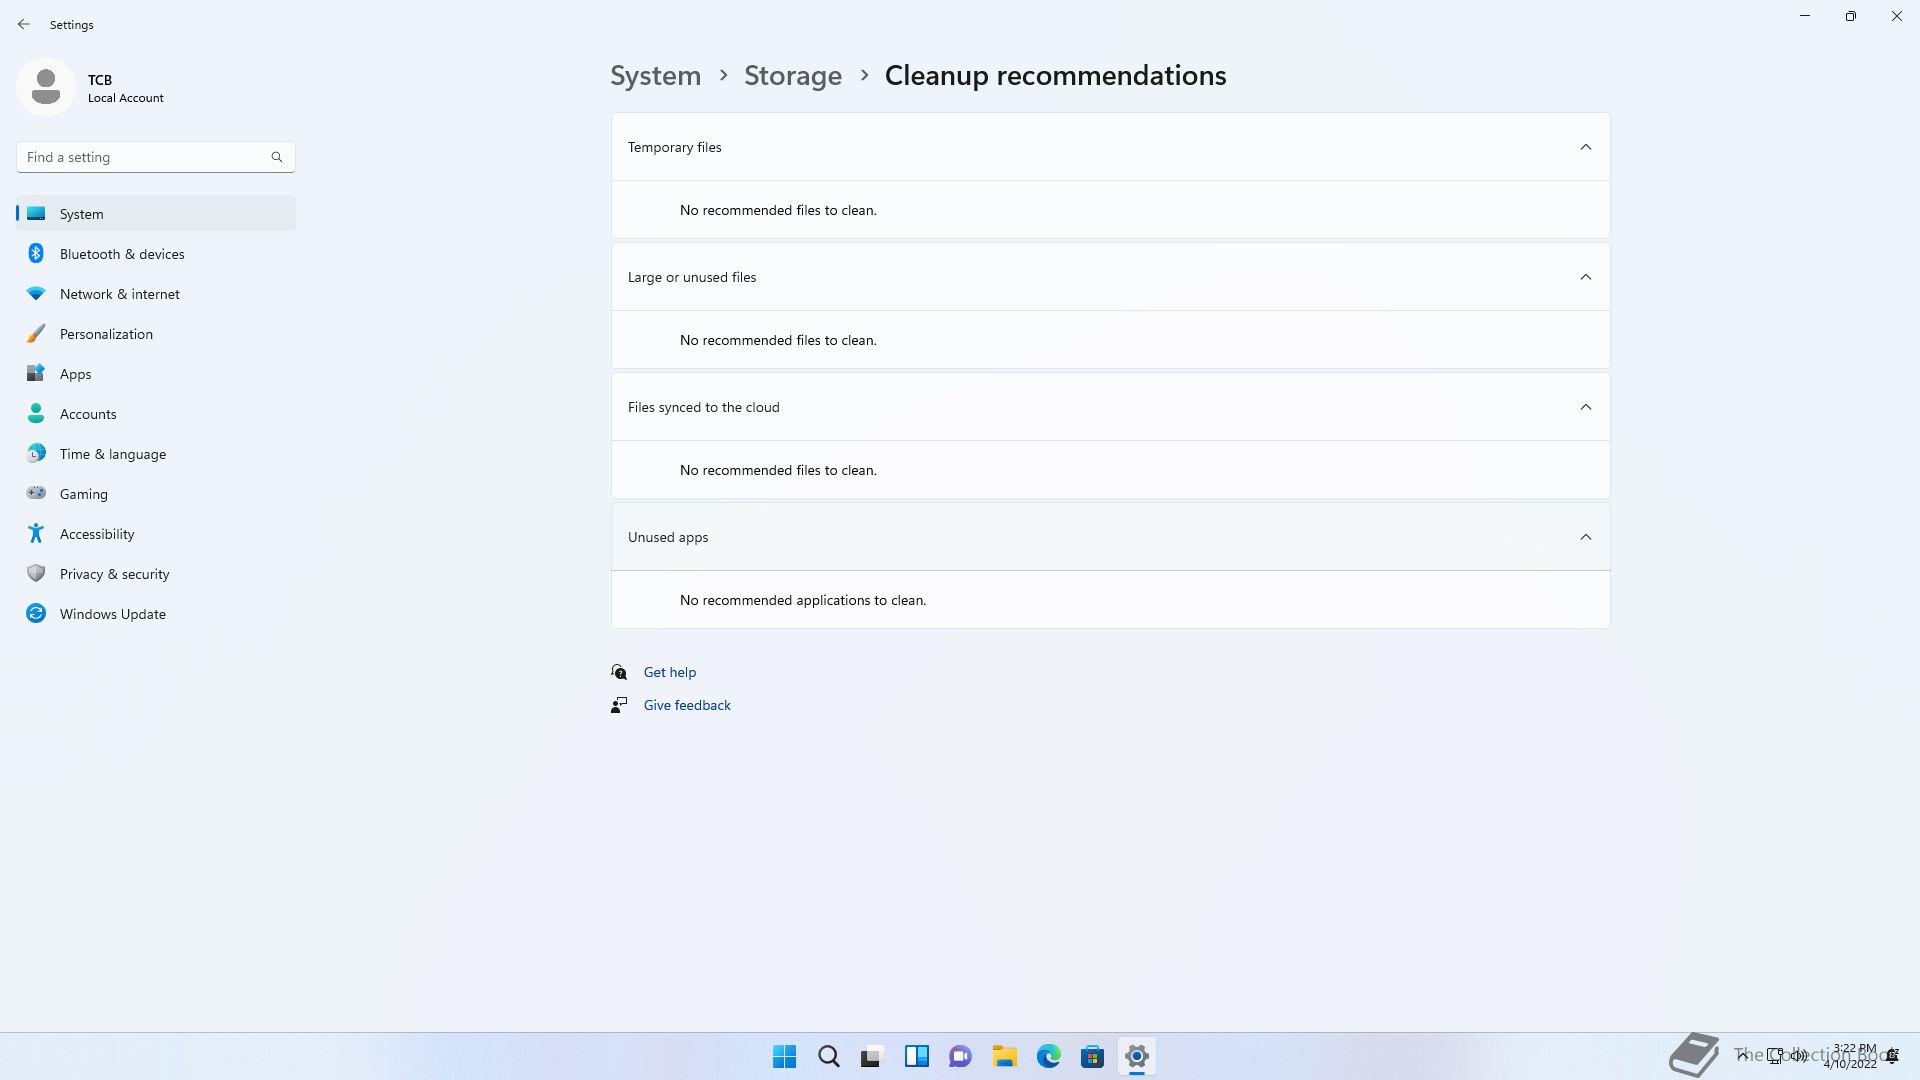Click the Settings gear on taskbar
1920x1080 pixels.
[x=1137, y=1056]
